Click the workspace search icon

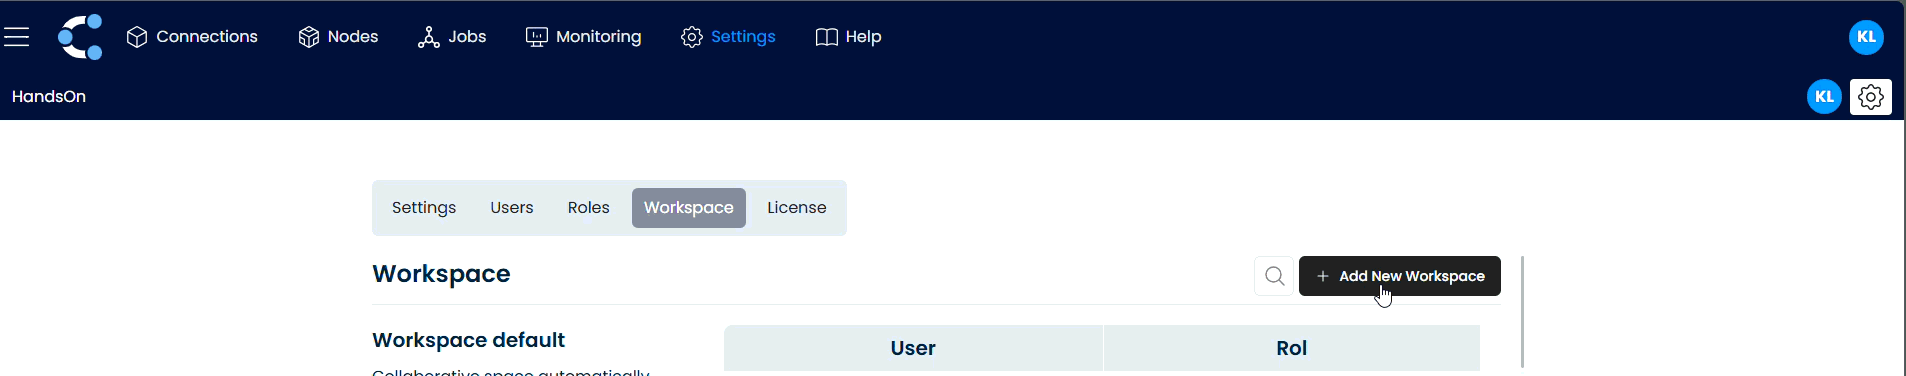pos(1274,276)
